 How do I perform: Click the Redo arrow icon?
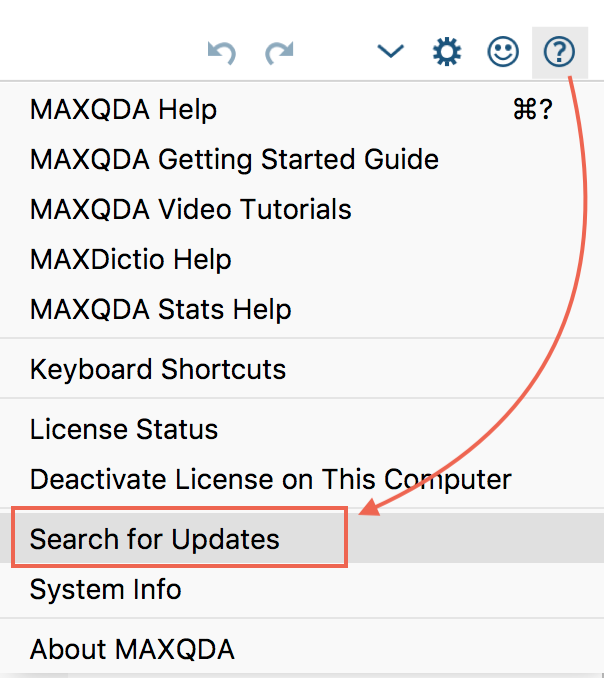tap(279, 53)
